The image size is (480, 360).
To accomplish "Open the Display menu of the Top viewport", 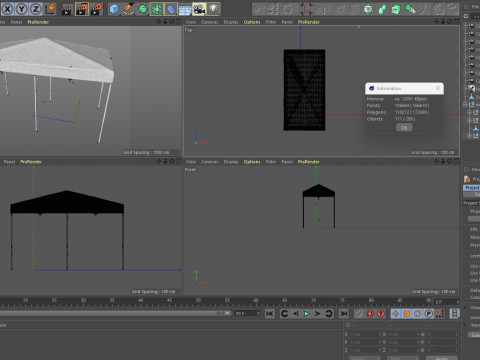I will tap(231, 22).
